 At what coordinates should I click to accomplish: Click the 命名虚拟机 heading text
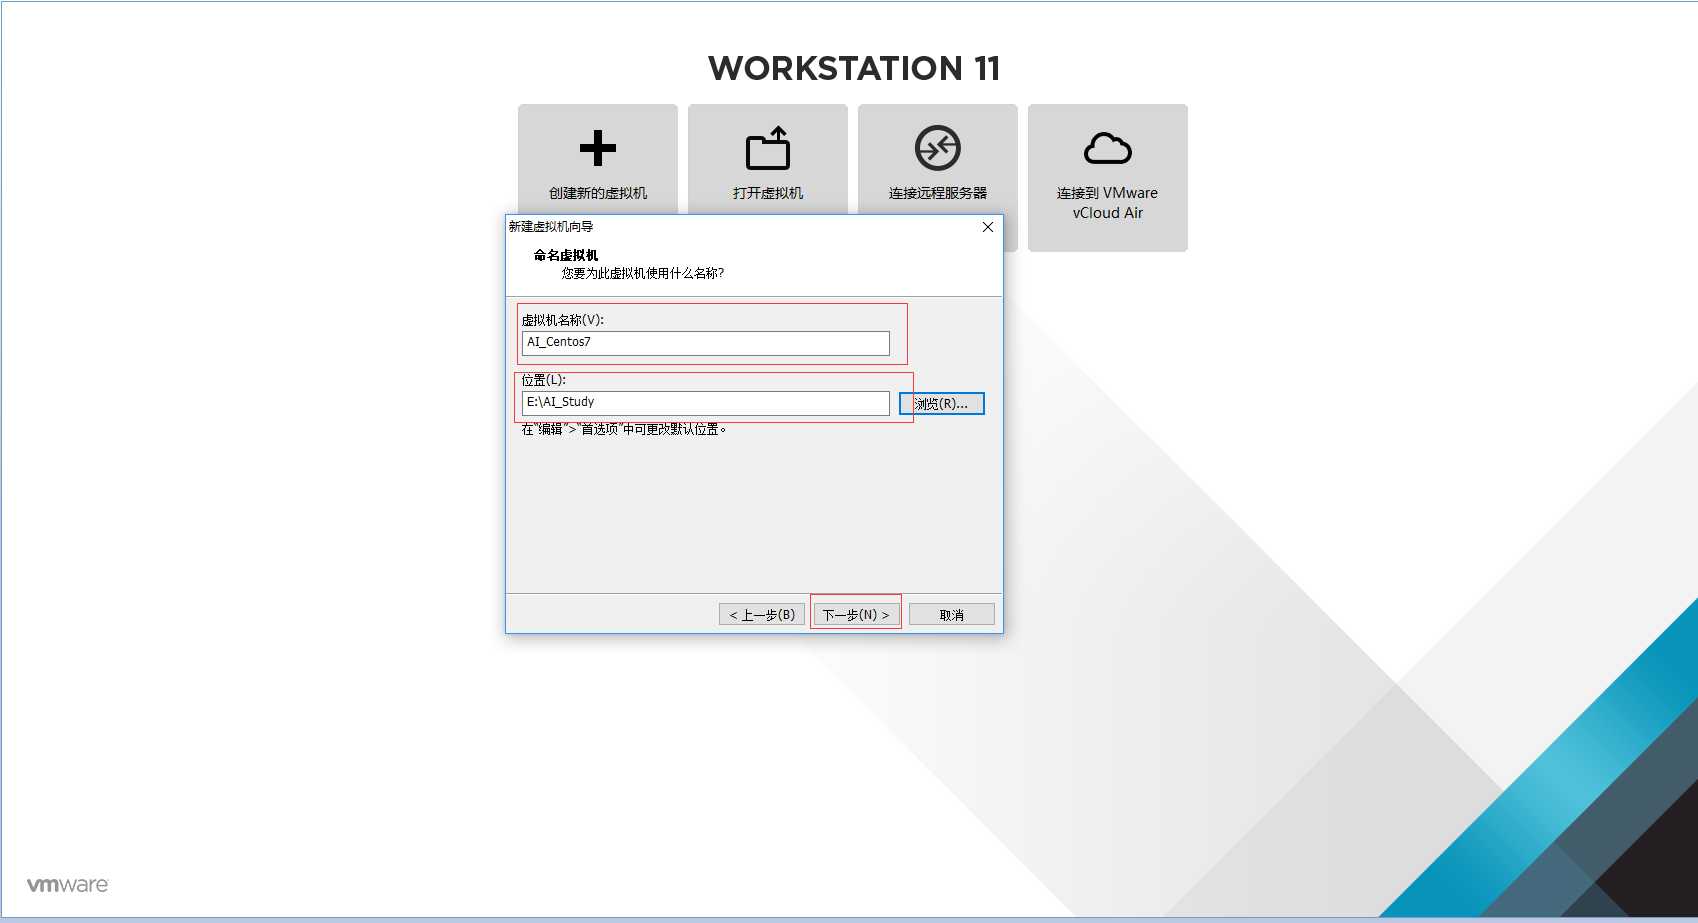tap(566, 255)
